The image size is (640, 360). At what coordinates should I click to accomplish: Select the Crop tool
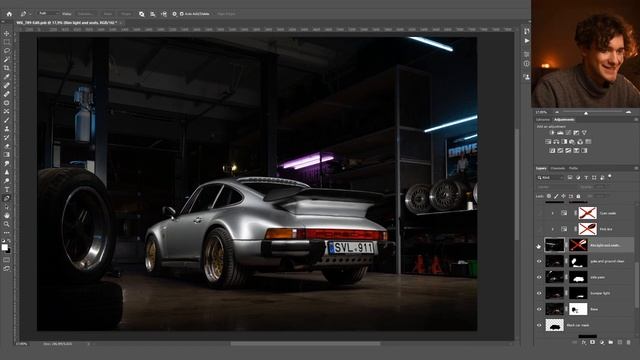click(7, 68)
